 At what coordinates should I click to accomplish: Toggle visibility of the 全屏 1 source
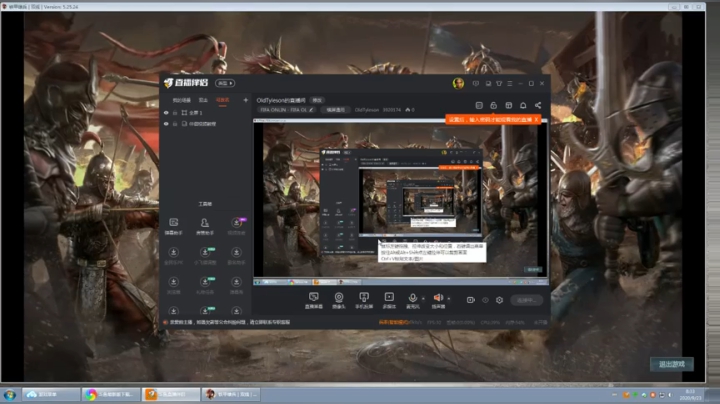166,112
